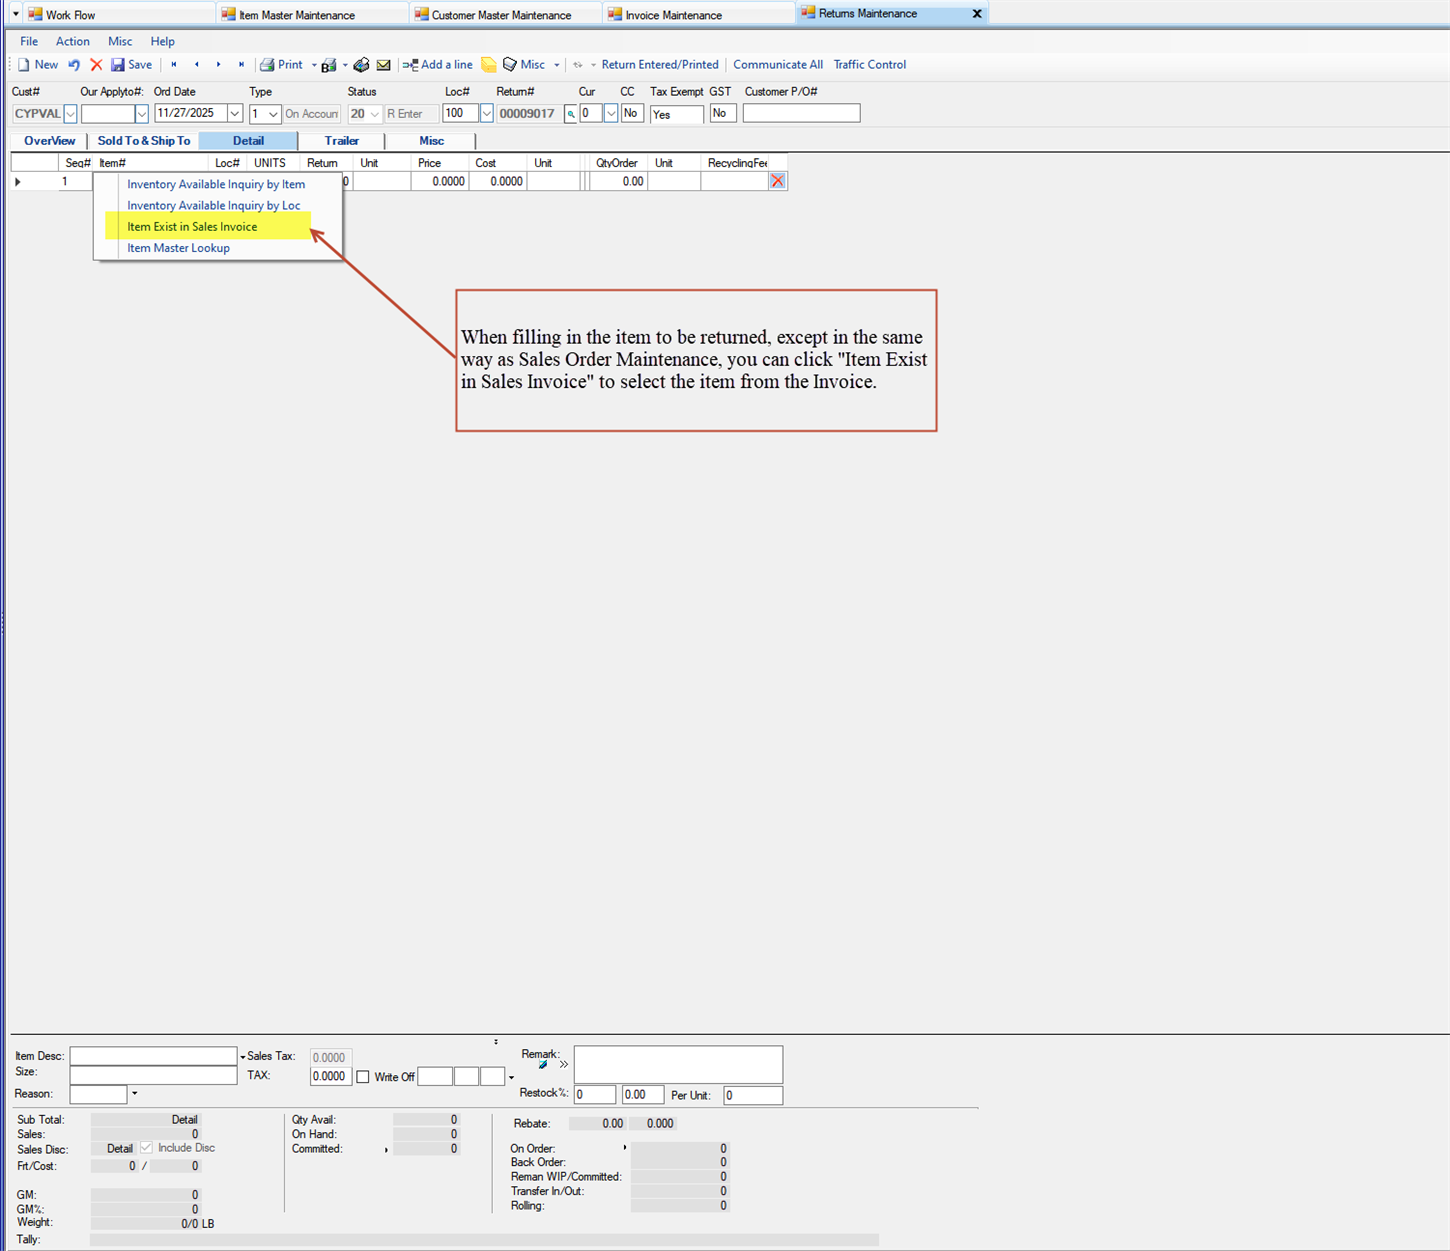Image resolution: width=1450 pixels, height=1251 pixels.
Task: Open the Ord Date dropdown
Action: [235, 114]
